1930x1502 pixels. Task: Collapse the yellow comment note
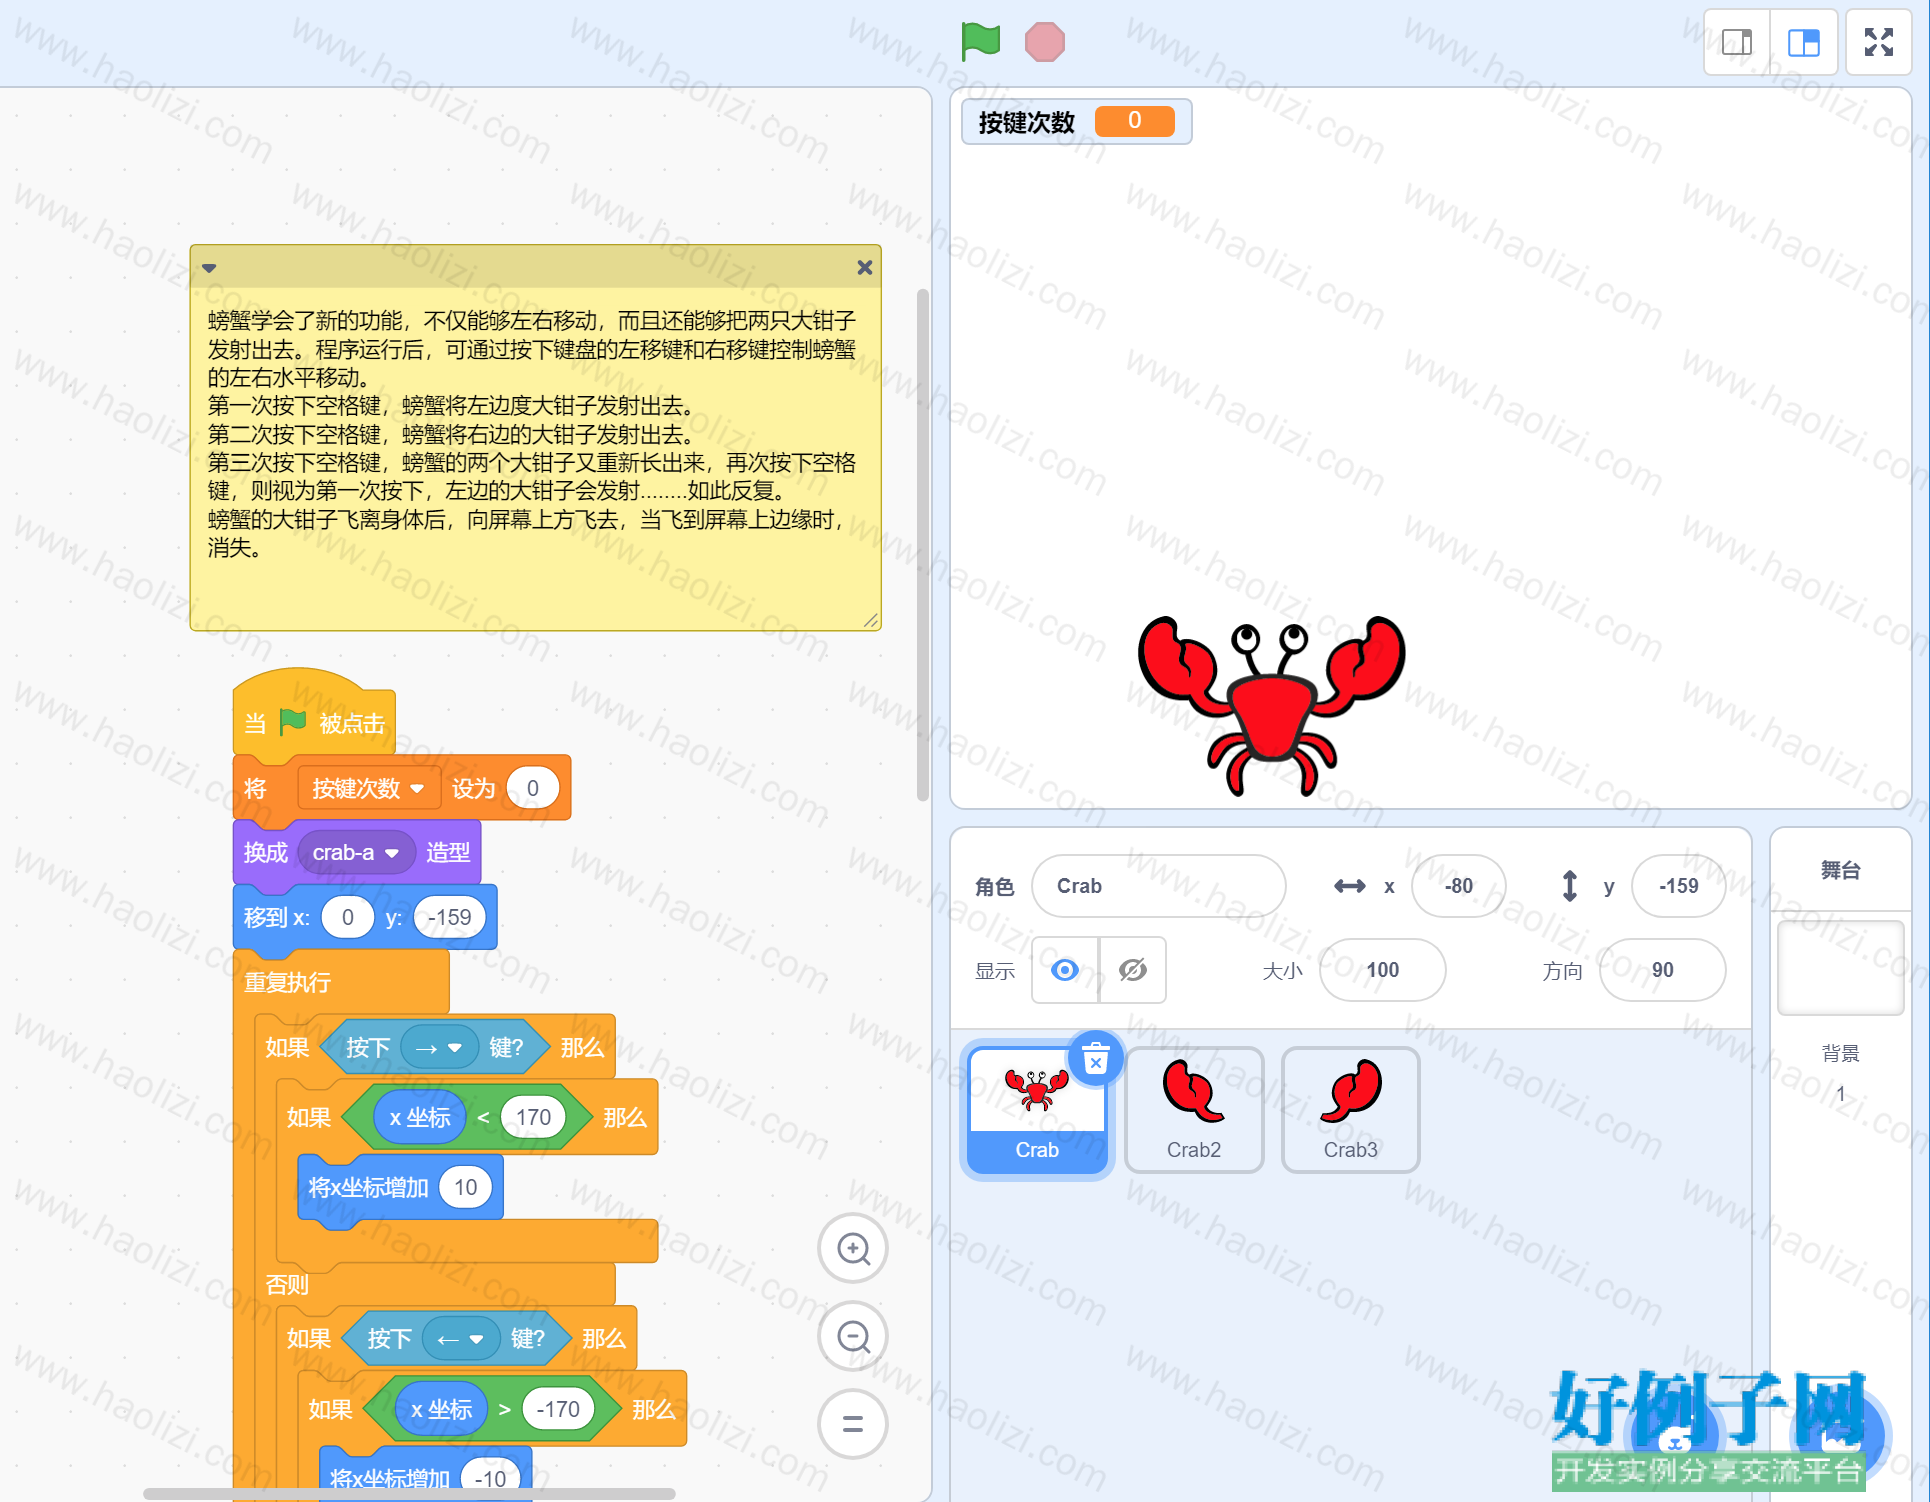(x=209, y=268)
